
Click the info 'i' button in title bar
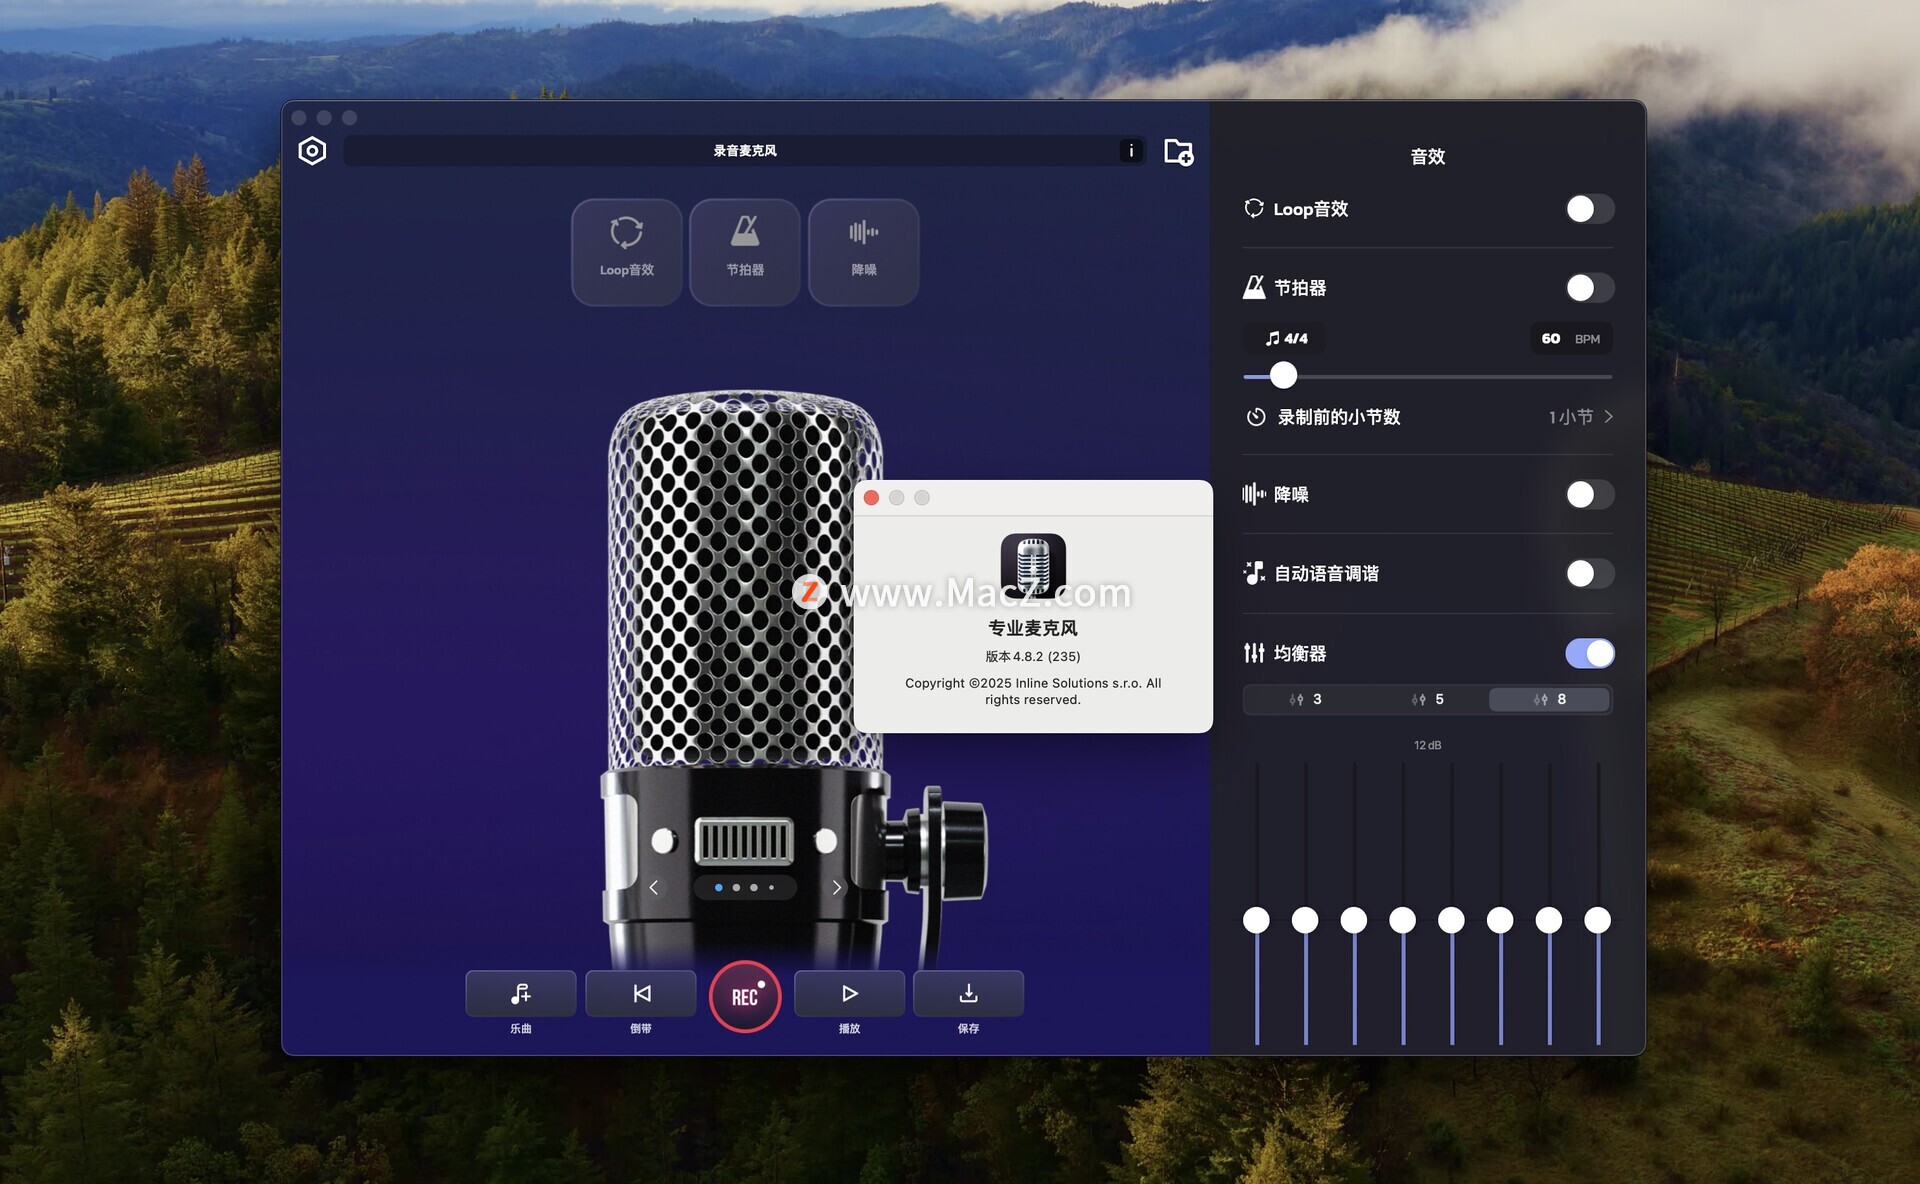pyautogui.click(x=1131, y=151)
